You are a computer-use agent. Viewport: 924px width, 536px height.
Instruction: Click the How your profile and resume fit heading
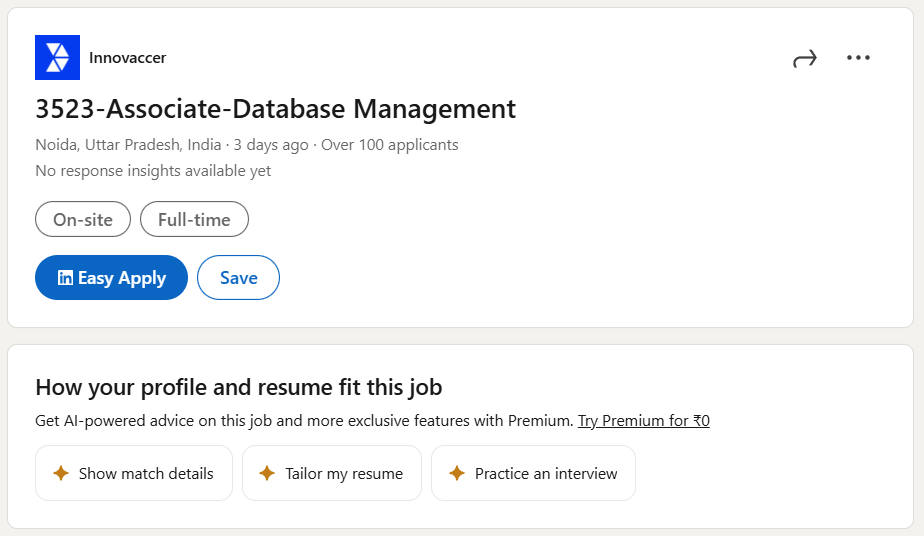[238, 387]
